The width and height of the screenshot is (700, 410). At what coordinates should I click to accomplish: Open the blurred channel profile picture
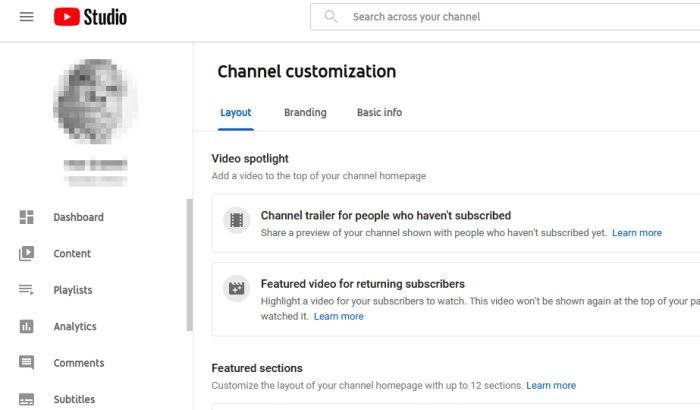(x=95, y=101)
